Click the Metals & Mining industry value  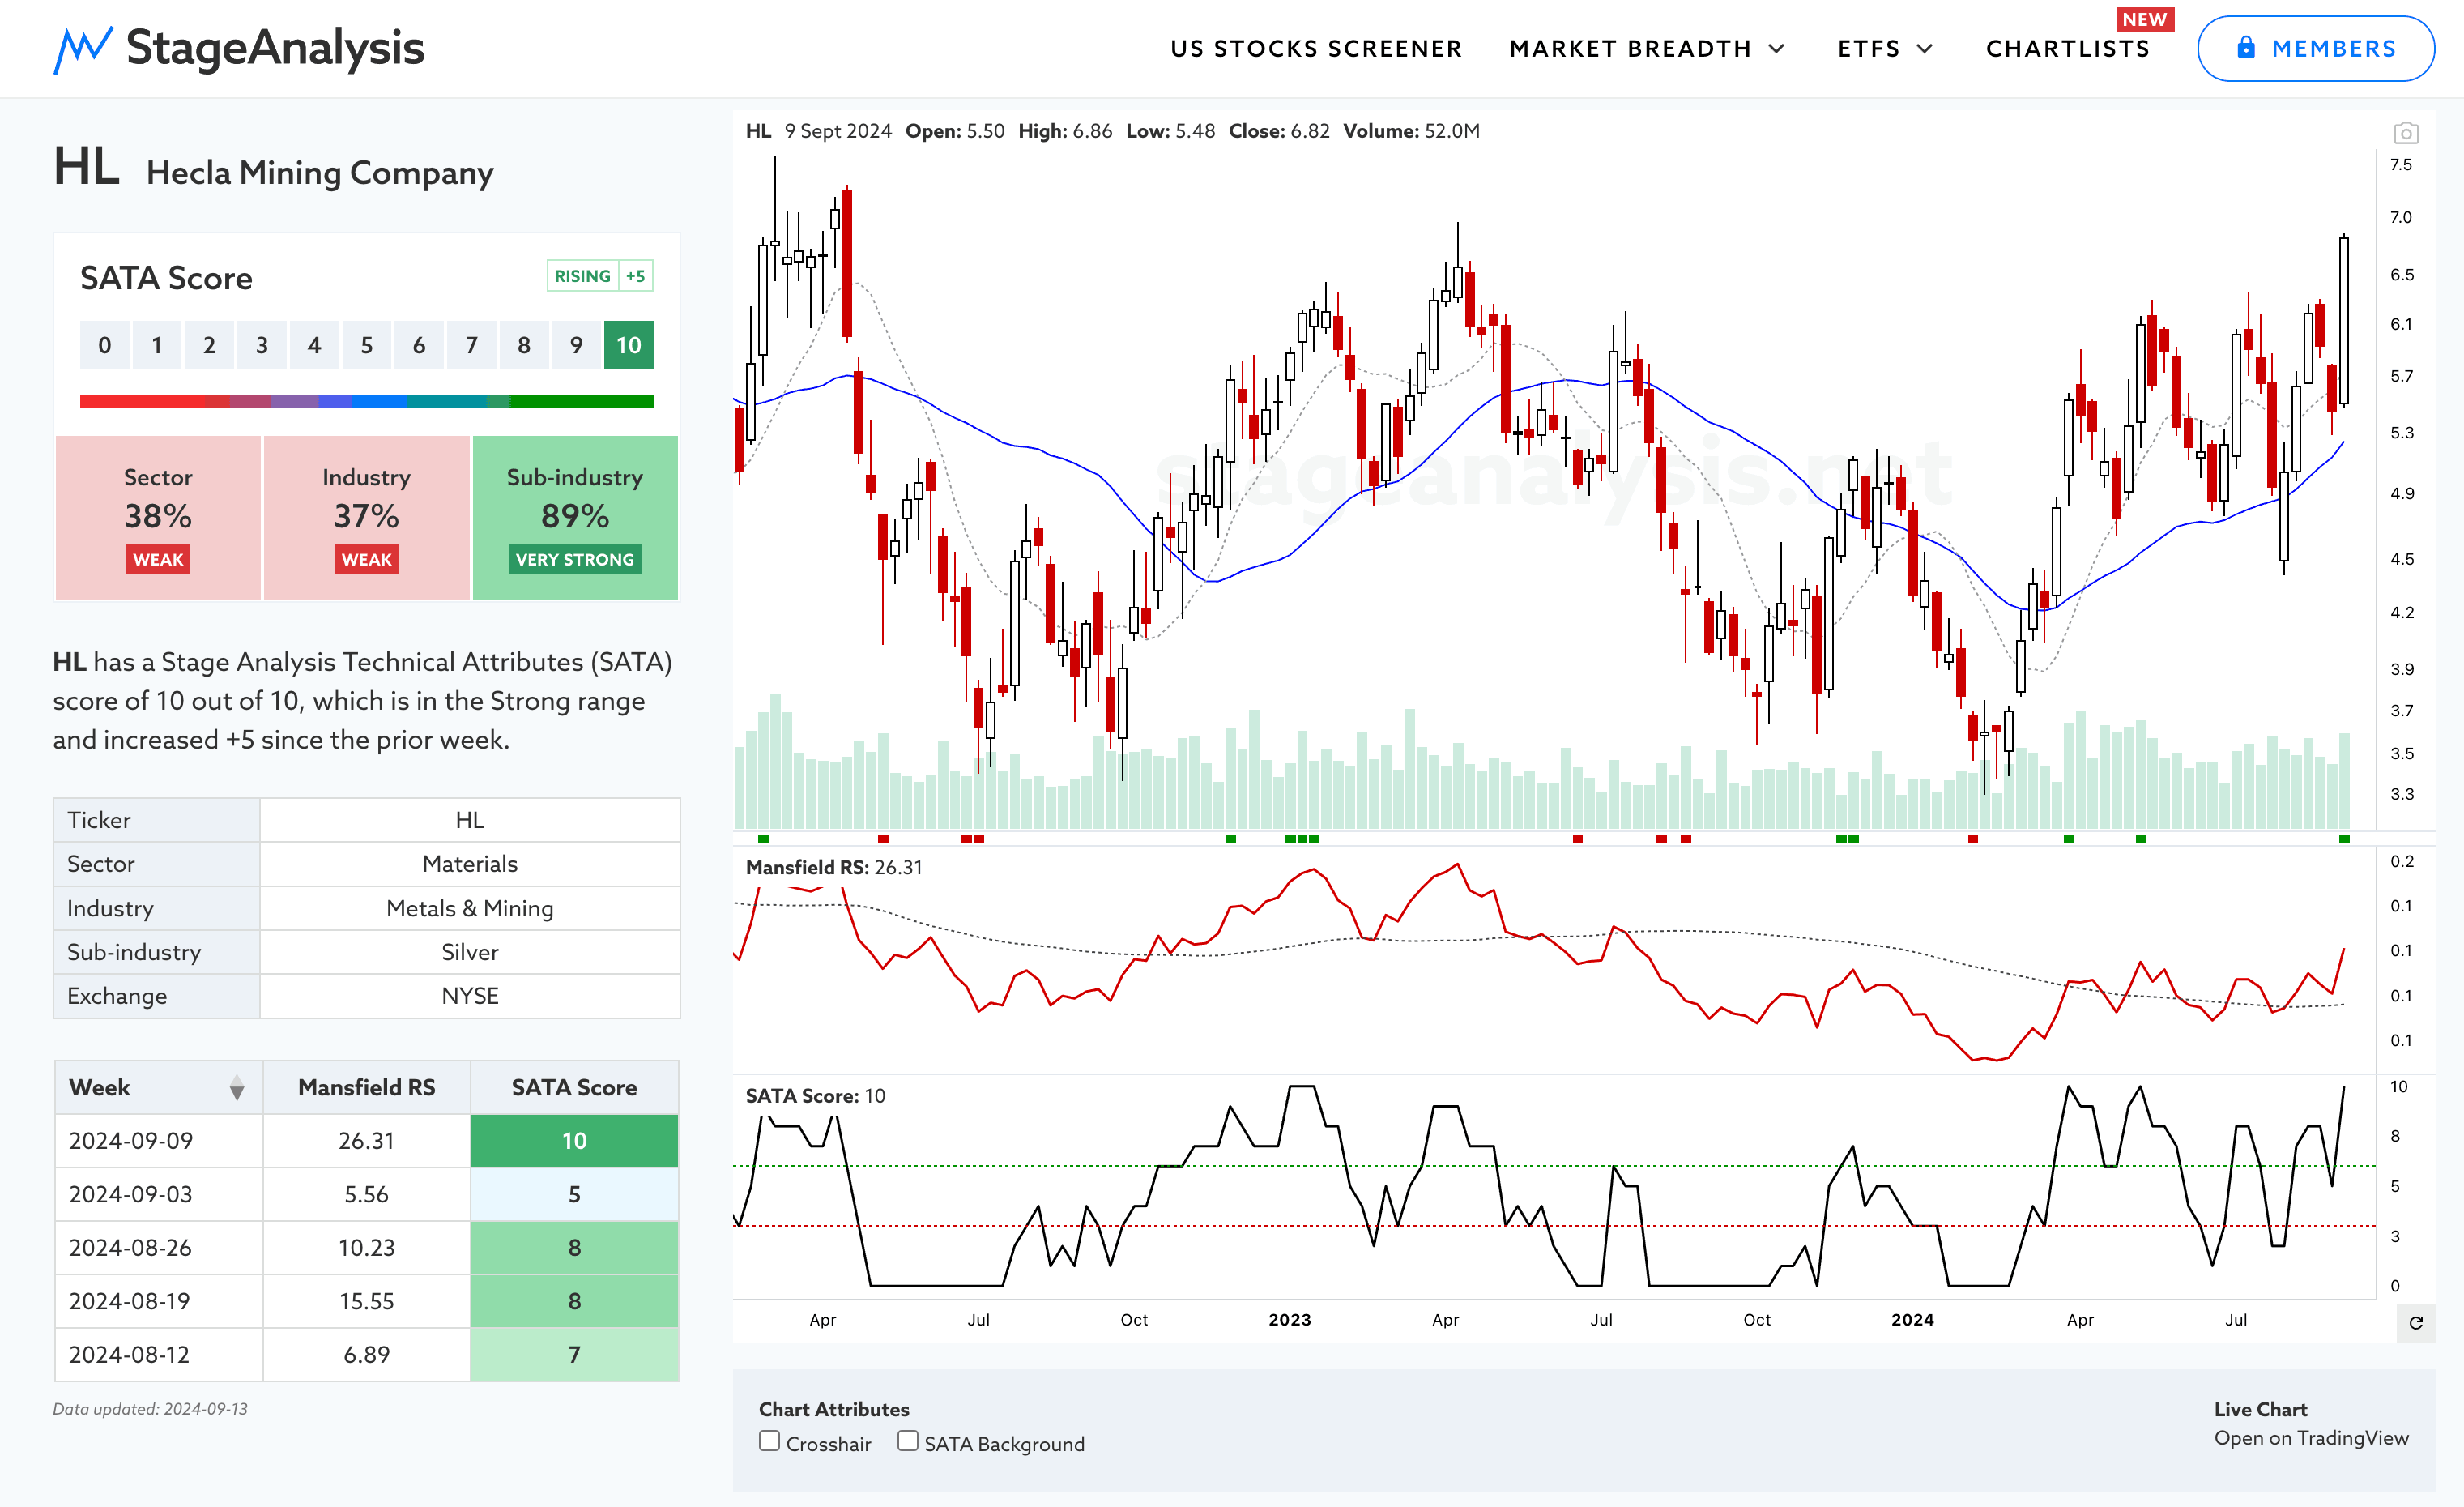coord(470,908)
